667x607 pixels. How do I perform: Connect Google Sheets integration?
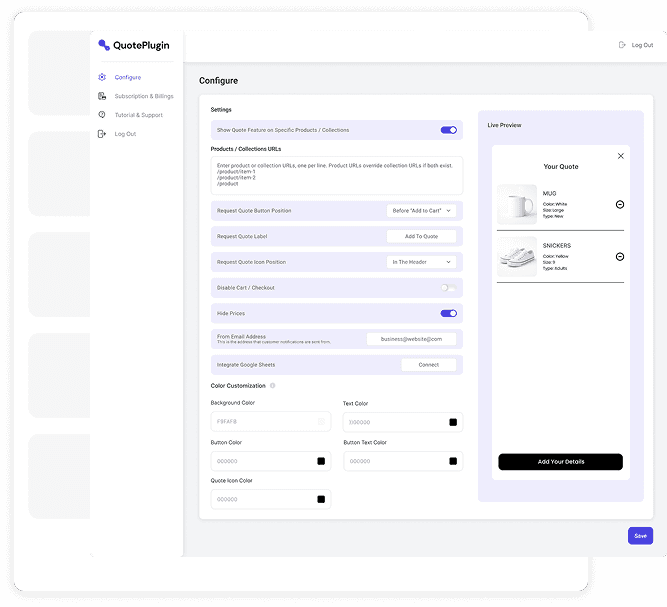[x=428, y=365]
